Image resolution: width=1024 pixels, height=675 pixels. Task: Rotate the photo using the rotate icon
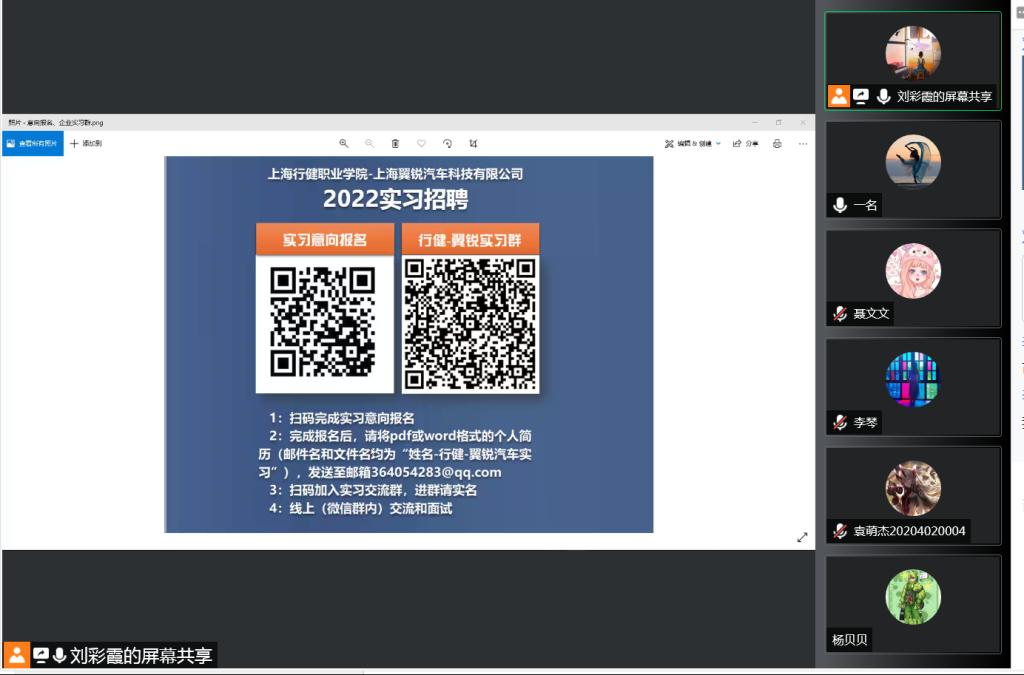pyautogui.click(x=447, y=144)
